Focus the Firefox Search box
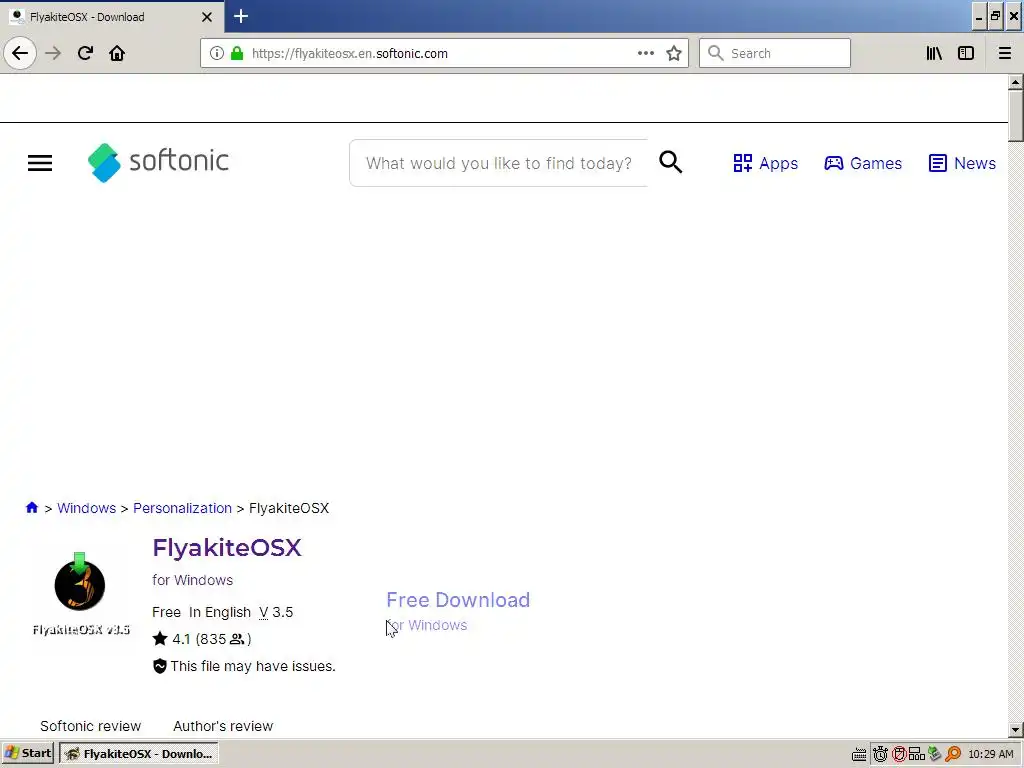The width and height of the screenshot is (1024, 768). click(775, 53)
